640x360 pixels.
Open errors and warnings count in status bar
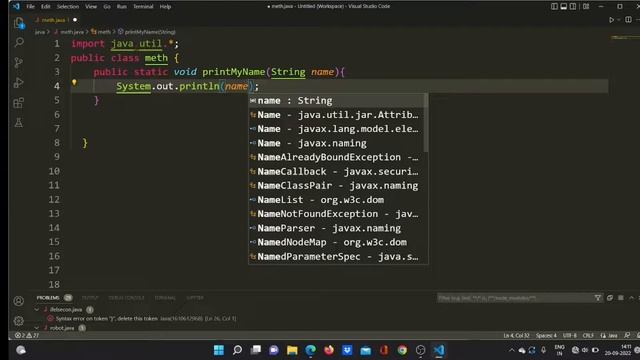(x=27, y=336)
